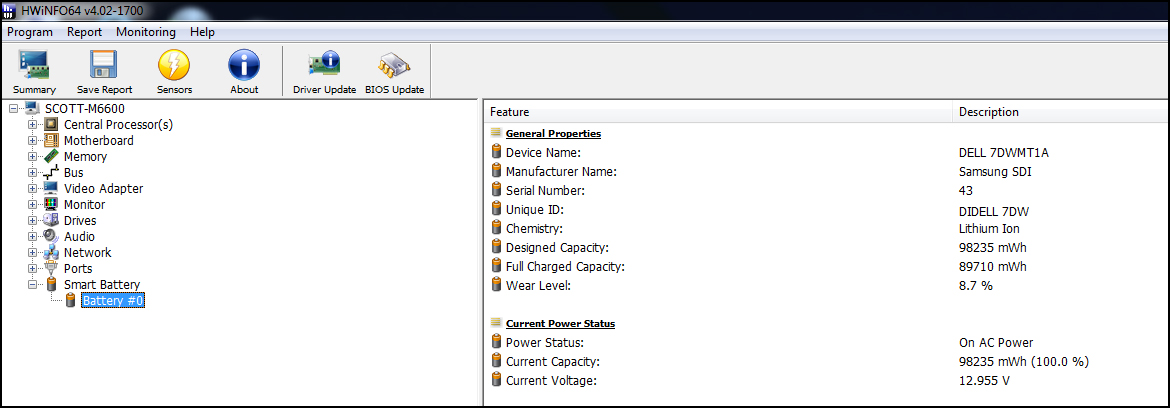This screenshot has width=1170, height=408.
Task: Click the Audio speaker icon
Action: (x=51, y=236)
